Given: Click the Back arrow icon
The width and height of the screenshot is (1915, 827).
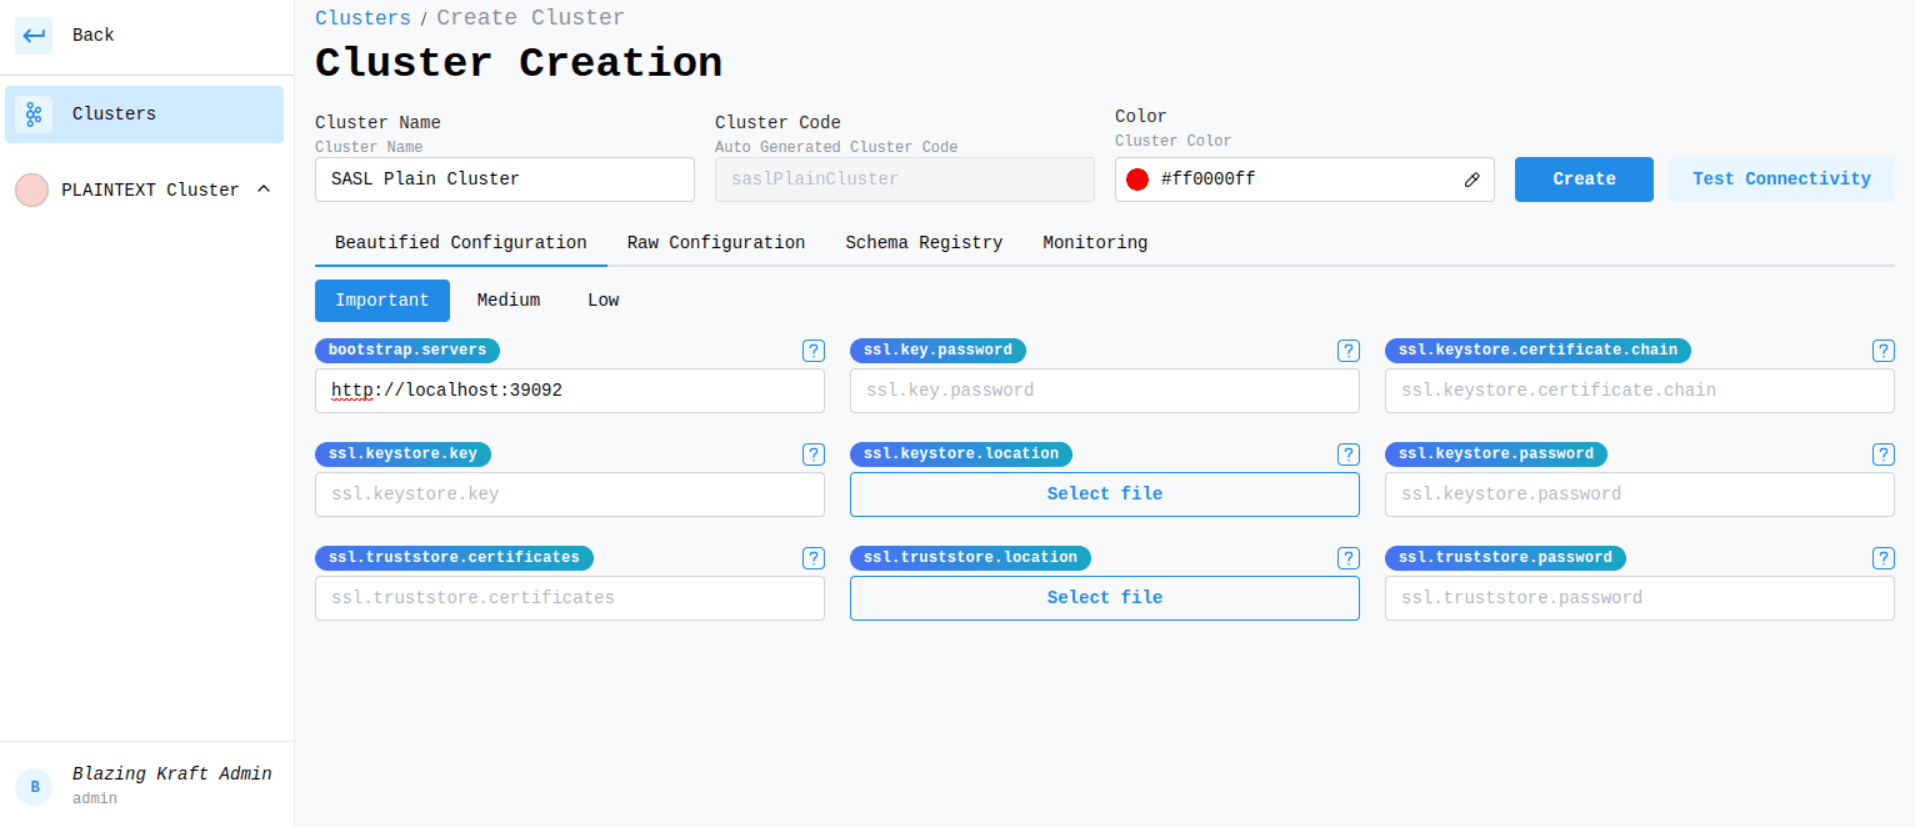Looking at the screenshot, I should 34,35.
